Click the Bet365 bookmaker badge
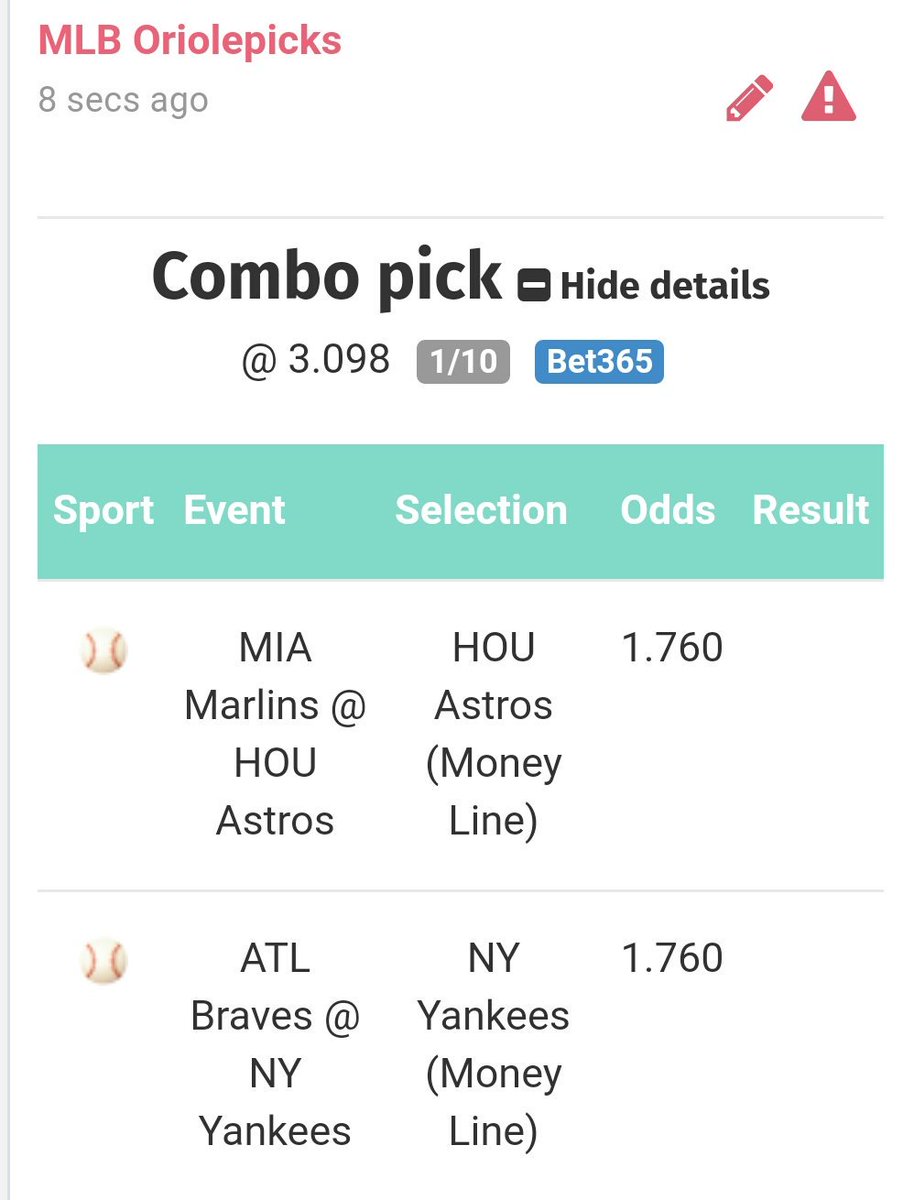This screenshot has height=1200, width=903. pos(599,361)
